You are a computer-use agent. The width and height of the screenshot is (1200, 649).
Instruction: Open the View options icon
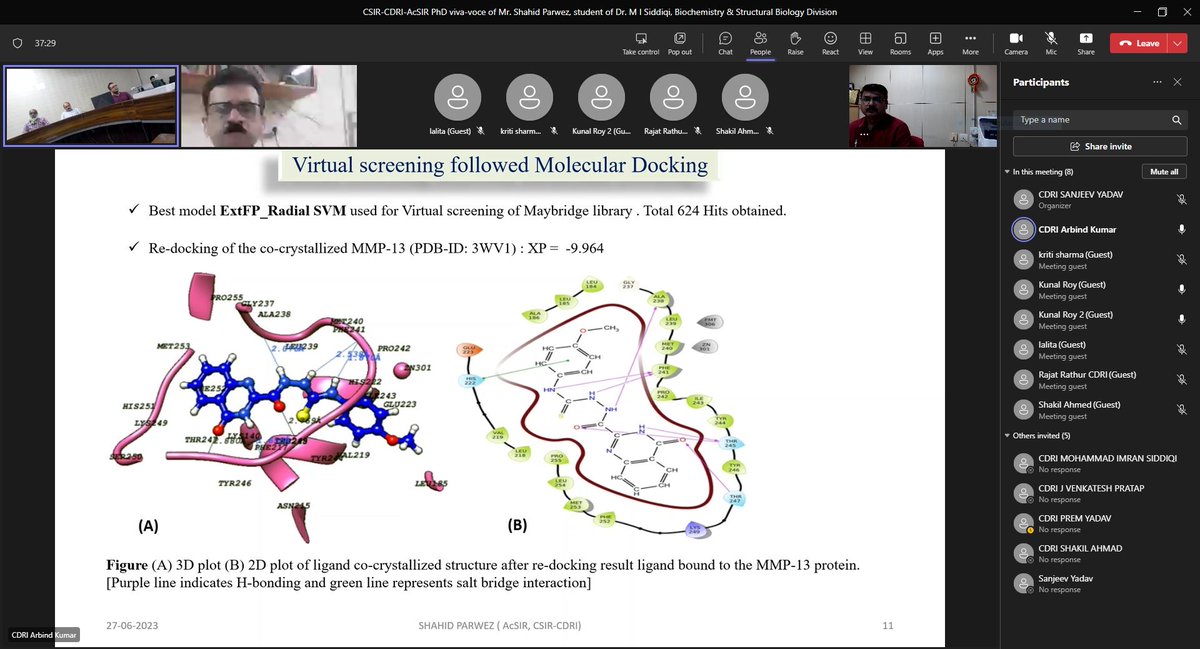(x=865, y=42)
